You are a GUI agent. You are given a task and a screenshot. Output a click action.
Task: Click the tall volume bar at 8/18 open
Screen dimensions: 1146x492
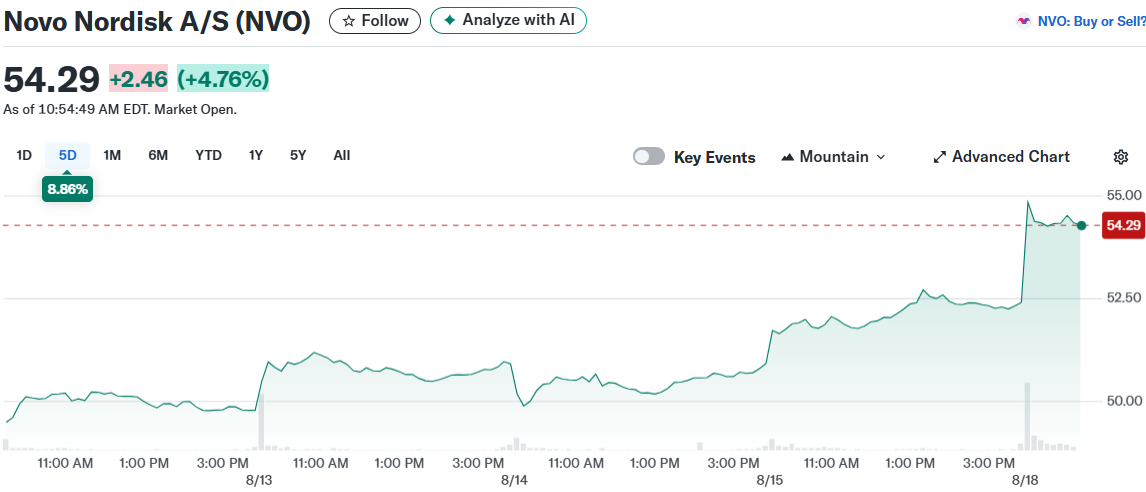[x=1027, y=416]
